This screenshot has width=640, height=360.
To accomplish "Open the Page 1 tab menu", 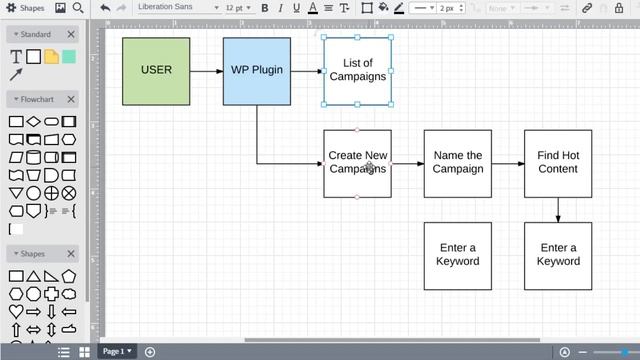I will [117, 351].
